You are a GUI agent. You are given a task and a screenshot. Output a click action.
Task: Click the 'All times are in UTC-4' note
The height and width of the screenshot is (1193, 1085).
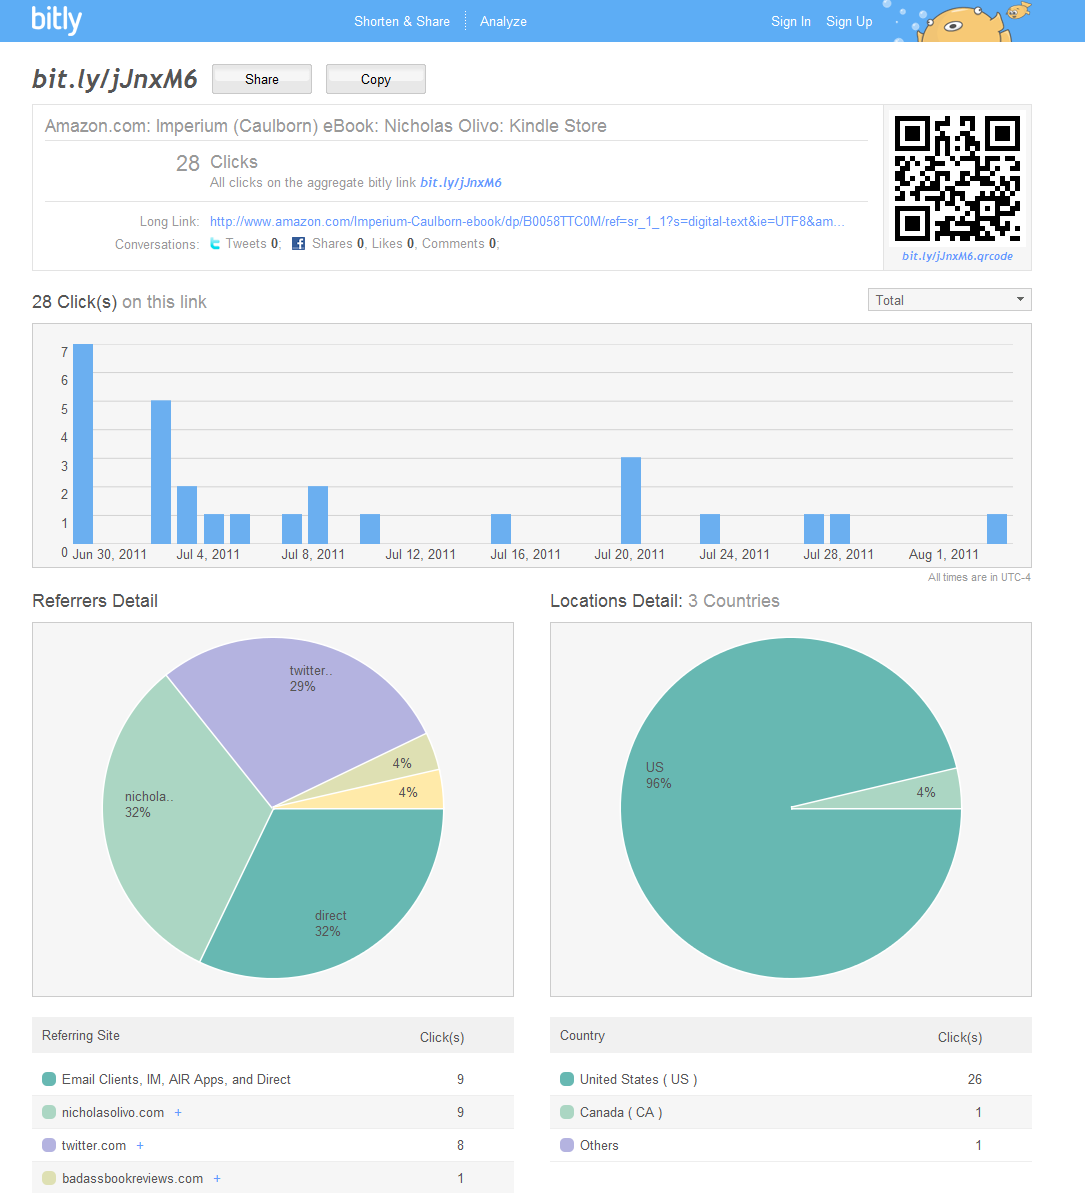979,577
